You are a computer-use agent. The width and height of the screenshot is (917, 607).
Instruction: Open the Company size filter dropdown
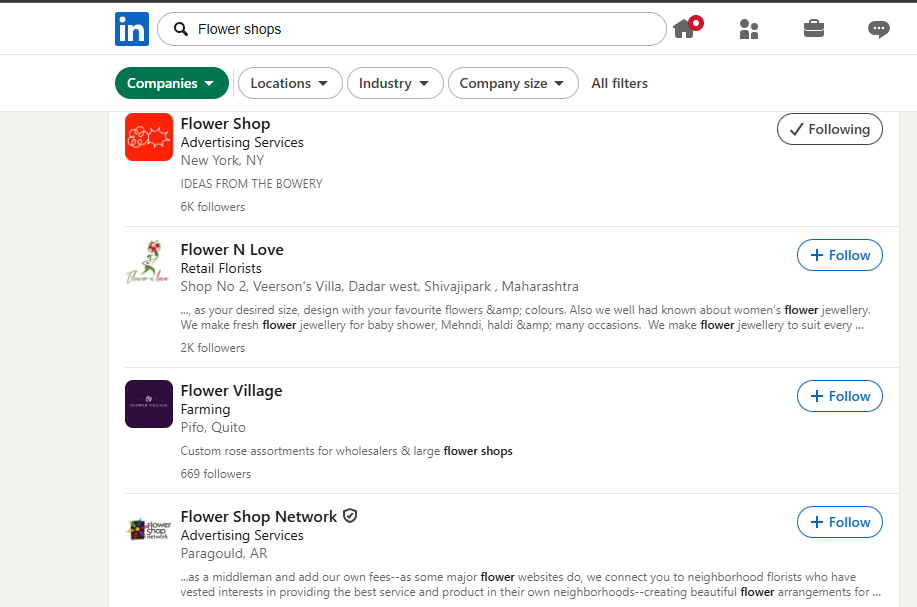point(513,83)
